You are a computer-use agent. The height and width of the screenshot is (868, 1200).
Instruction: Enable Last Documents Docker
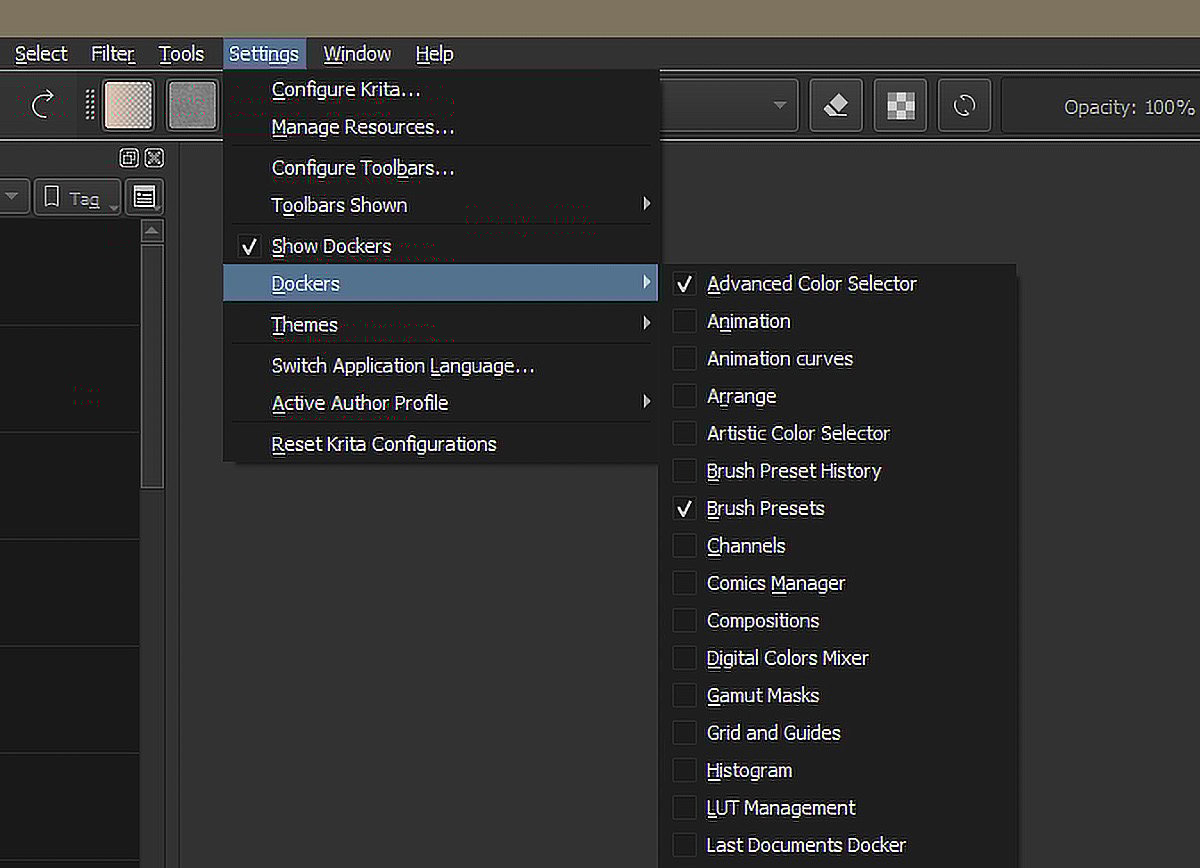point(838,845)
